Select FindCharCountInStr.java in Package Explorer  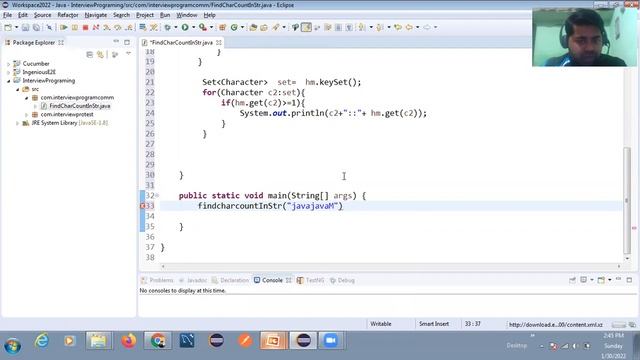coord(80,106)
